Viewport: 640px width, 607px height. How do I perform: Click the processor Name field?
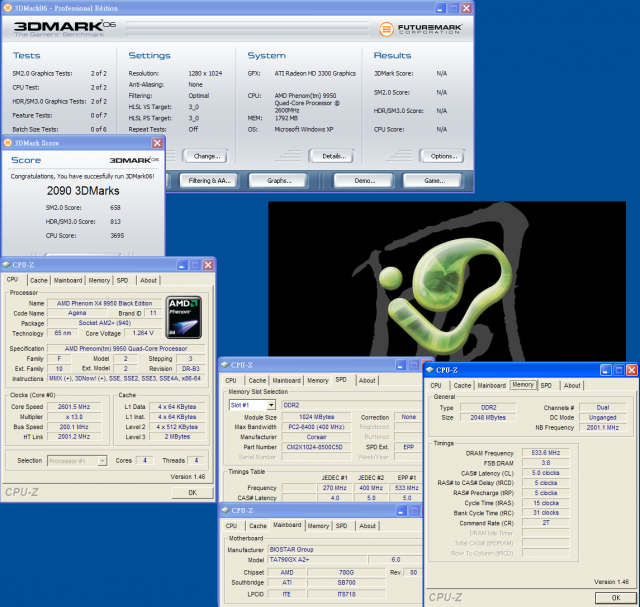click(104, 303)
